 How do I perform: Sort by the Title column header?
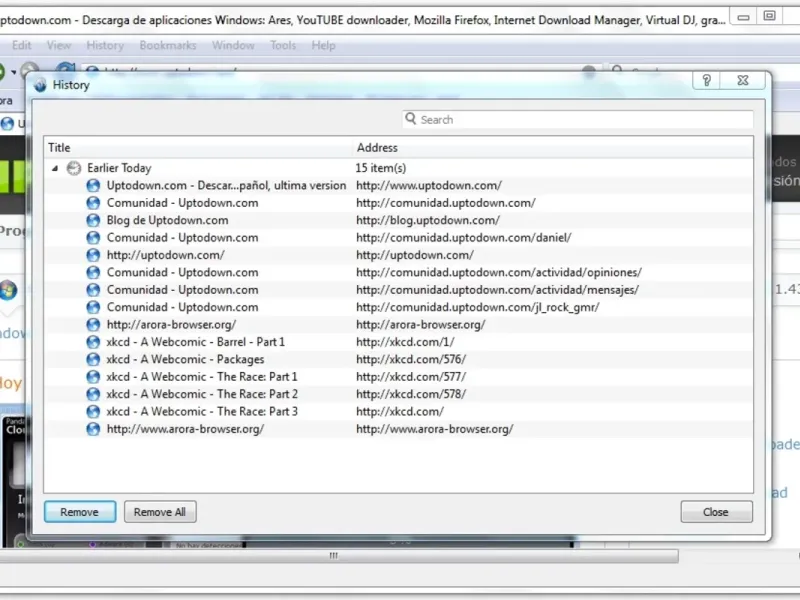click(x=198, y=147)
